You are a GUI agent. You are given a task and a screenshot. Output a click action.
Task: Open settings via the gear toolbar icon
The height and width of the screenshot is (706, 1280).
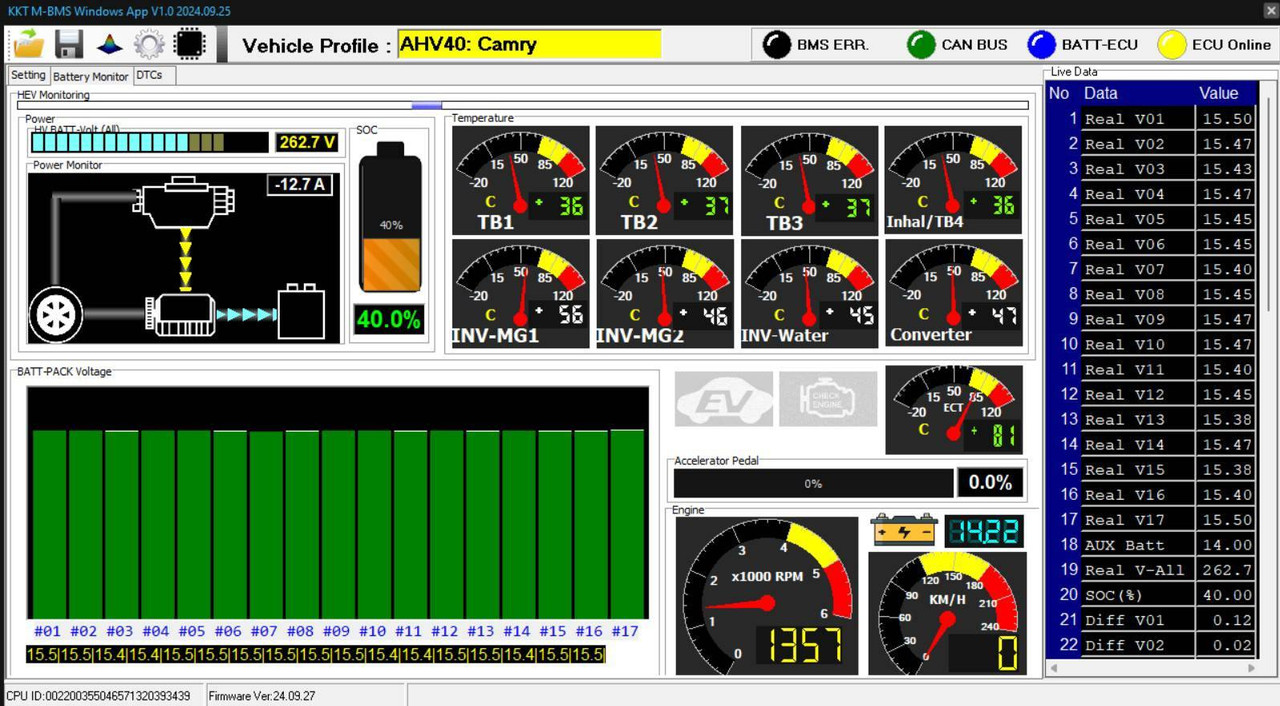(x=149, y=44)
